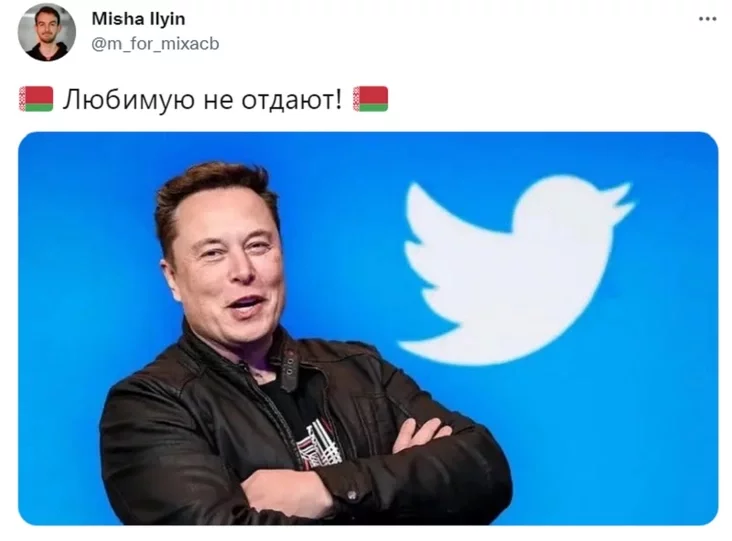
Task: Click Misha Ilyin's profile avatar
Action: click(x=47, y=32)
